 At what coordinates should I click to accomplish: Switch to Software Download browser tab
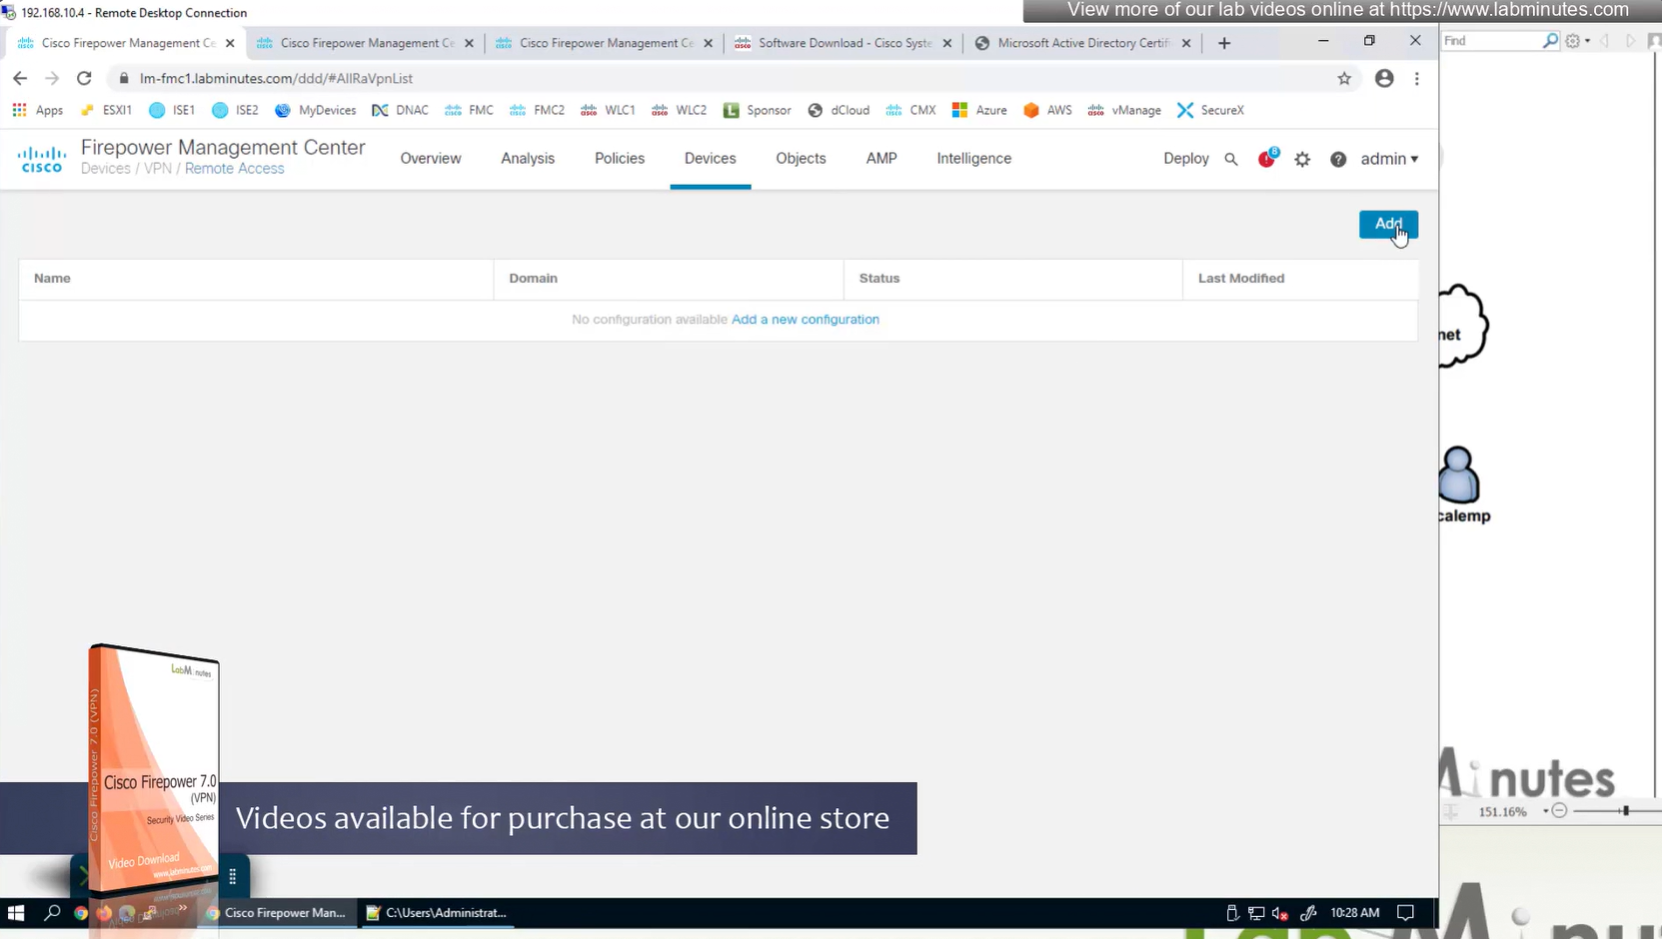(x=843, y=43)
